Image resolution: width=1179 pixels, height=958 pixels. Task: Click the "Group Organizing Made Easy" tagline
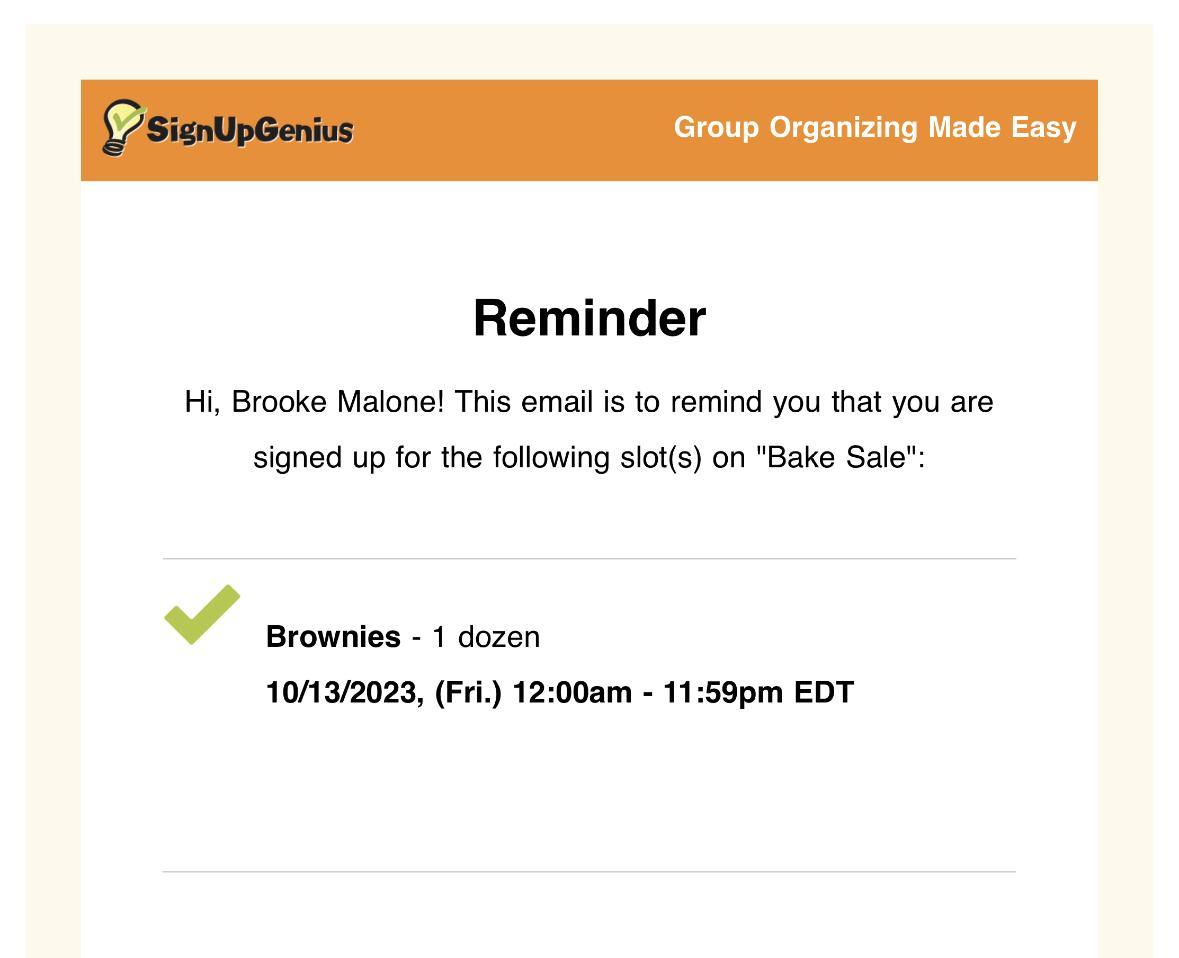(874, 128)
